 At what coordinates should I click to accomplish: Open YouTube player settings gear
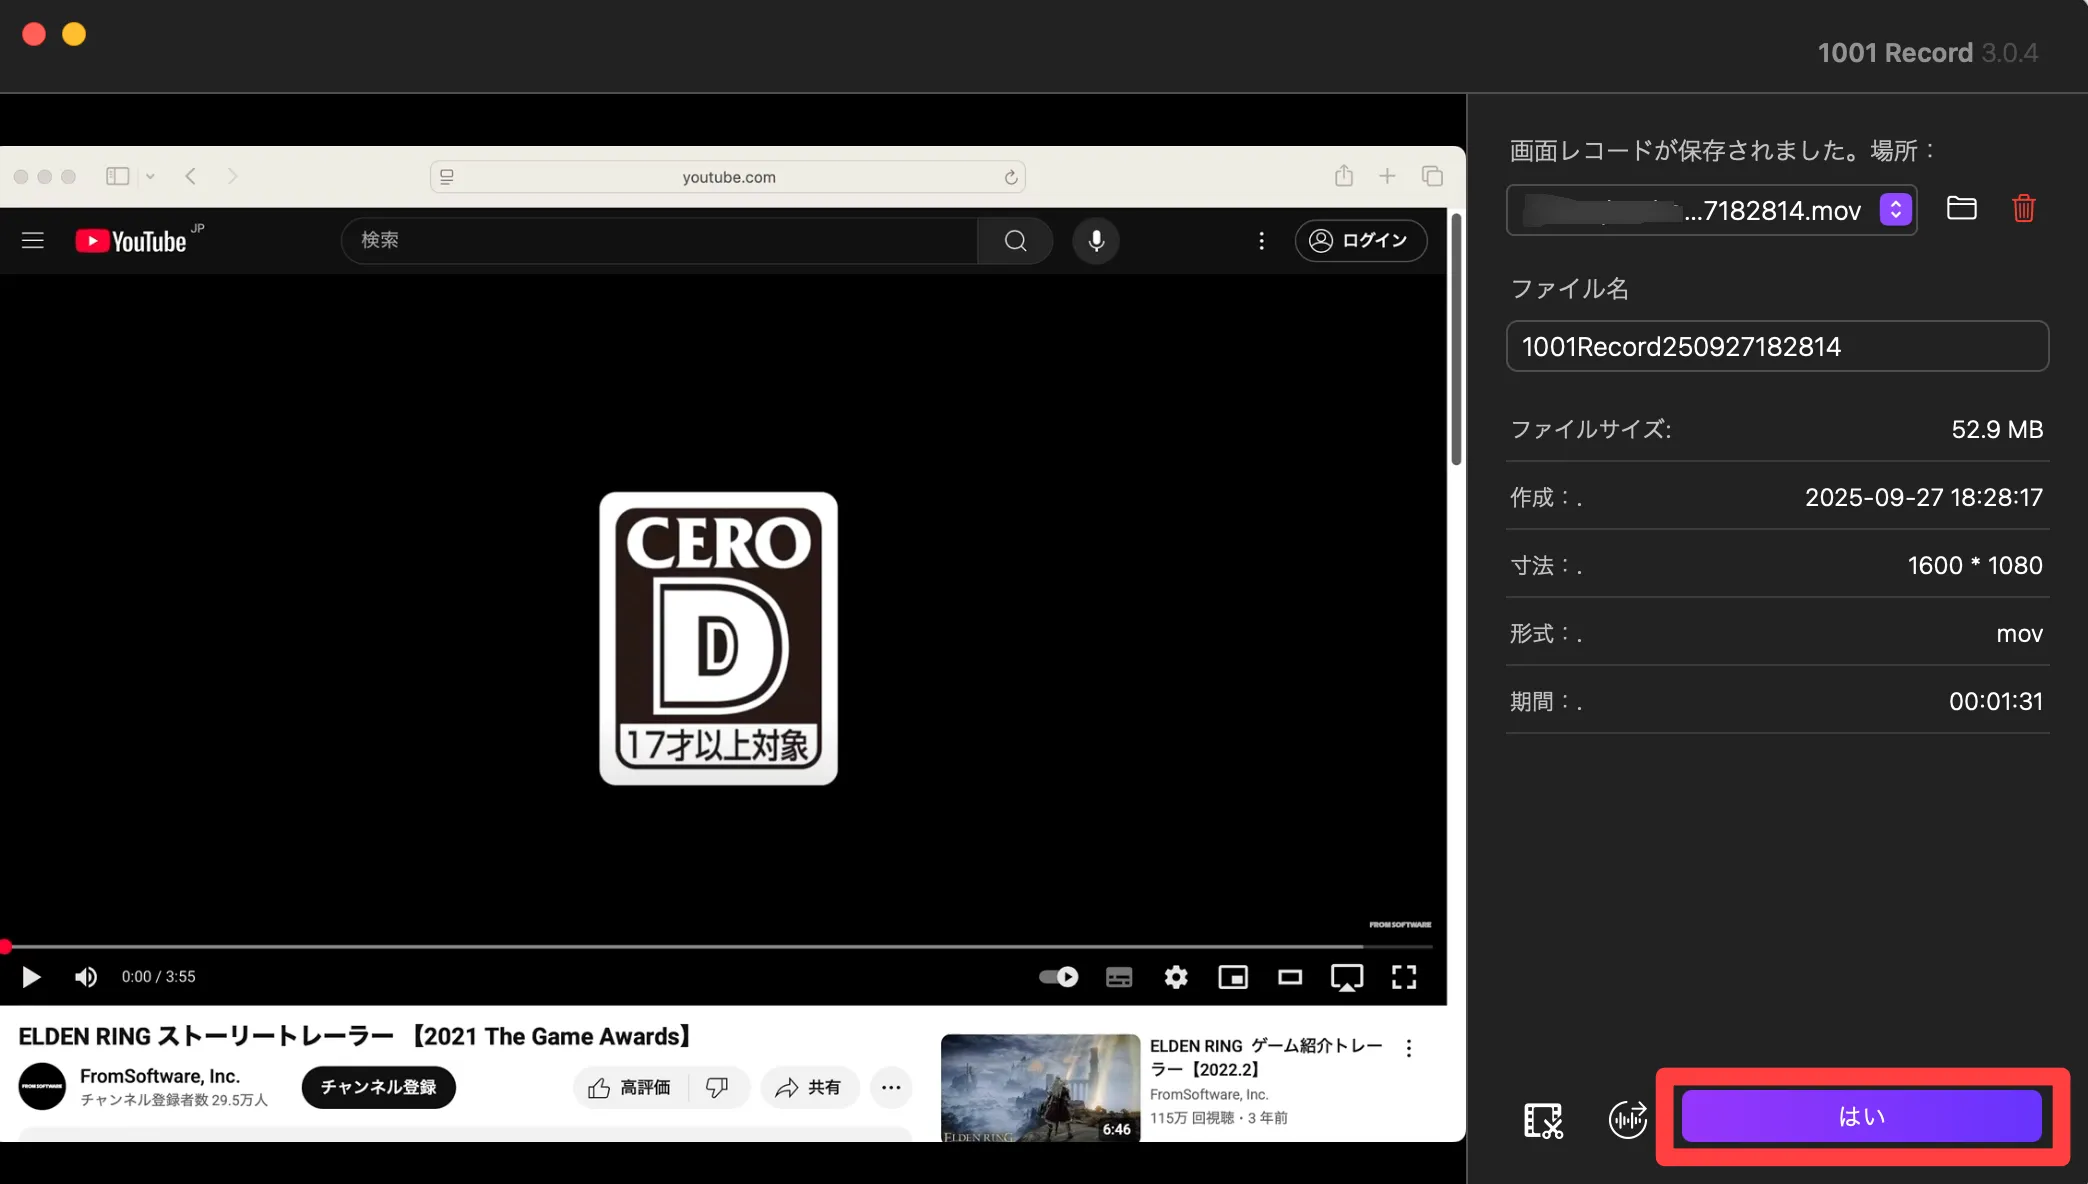point(1176,977)
